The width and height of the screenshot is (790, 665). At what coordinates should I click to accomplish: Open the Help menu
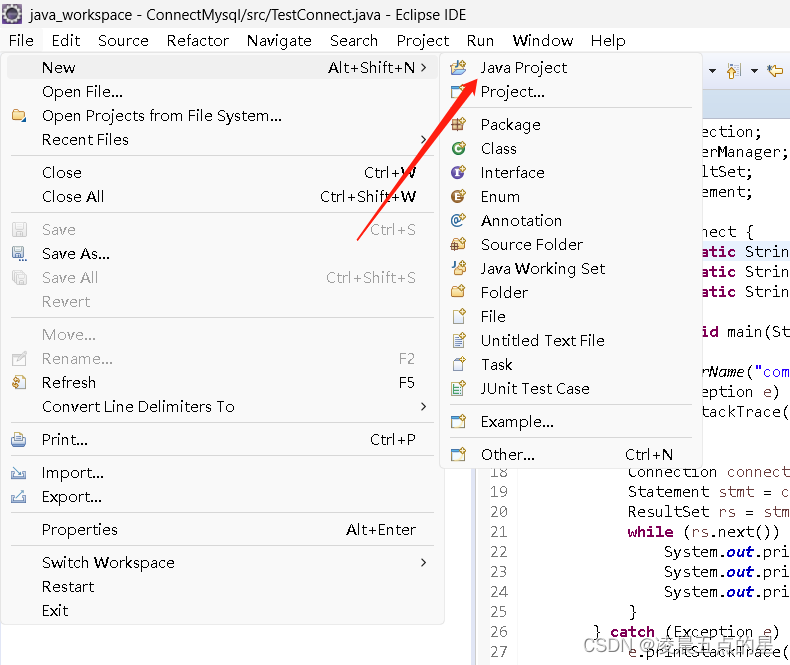608,40
